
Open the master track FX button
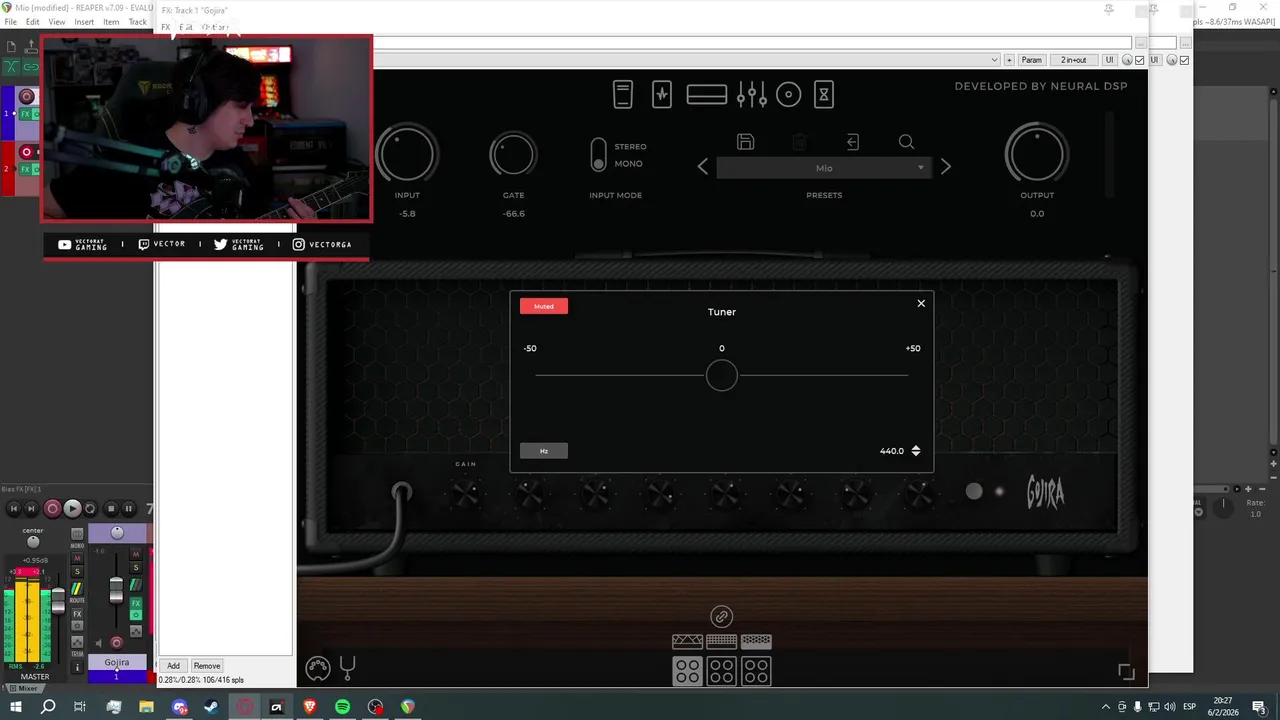pyautogui.click(x=77, y=614)
